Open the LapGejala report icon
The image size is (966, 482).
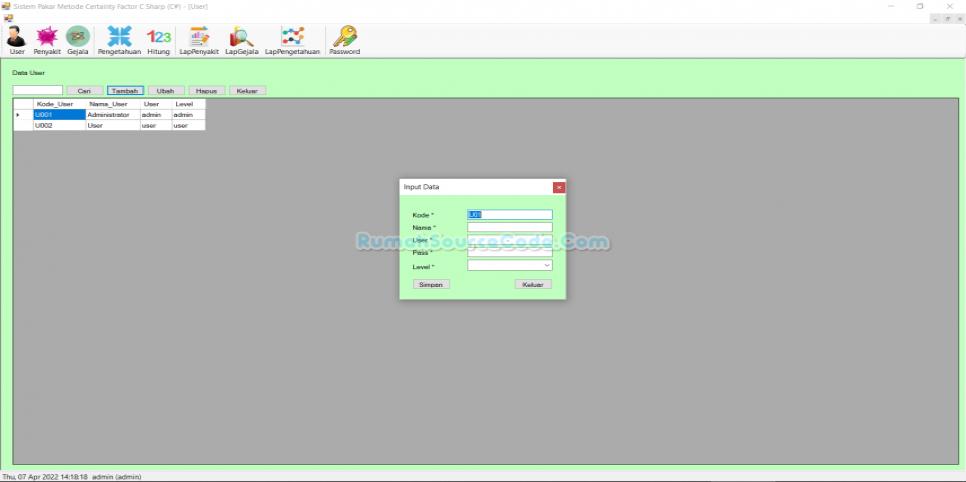click(242, 41)
